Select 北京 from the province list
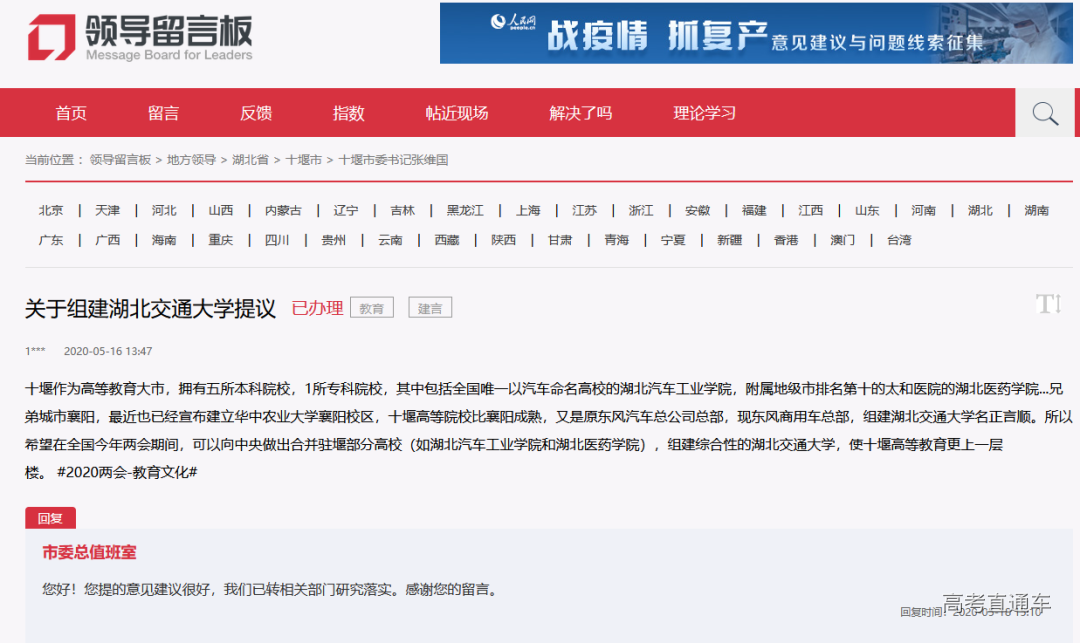This screenshot has width=1080, height=643. click(x=51, y=211)
